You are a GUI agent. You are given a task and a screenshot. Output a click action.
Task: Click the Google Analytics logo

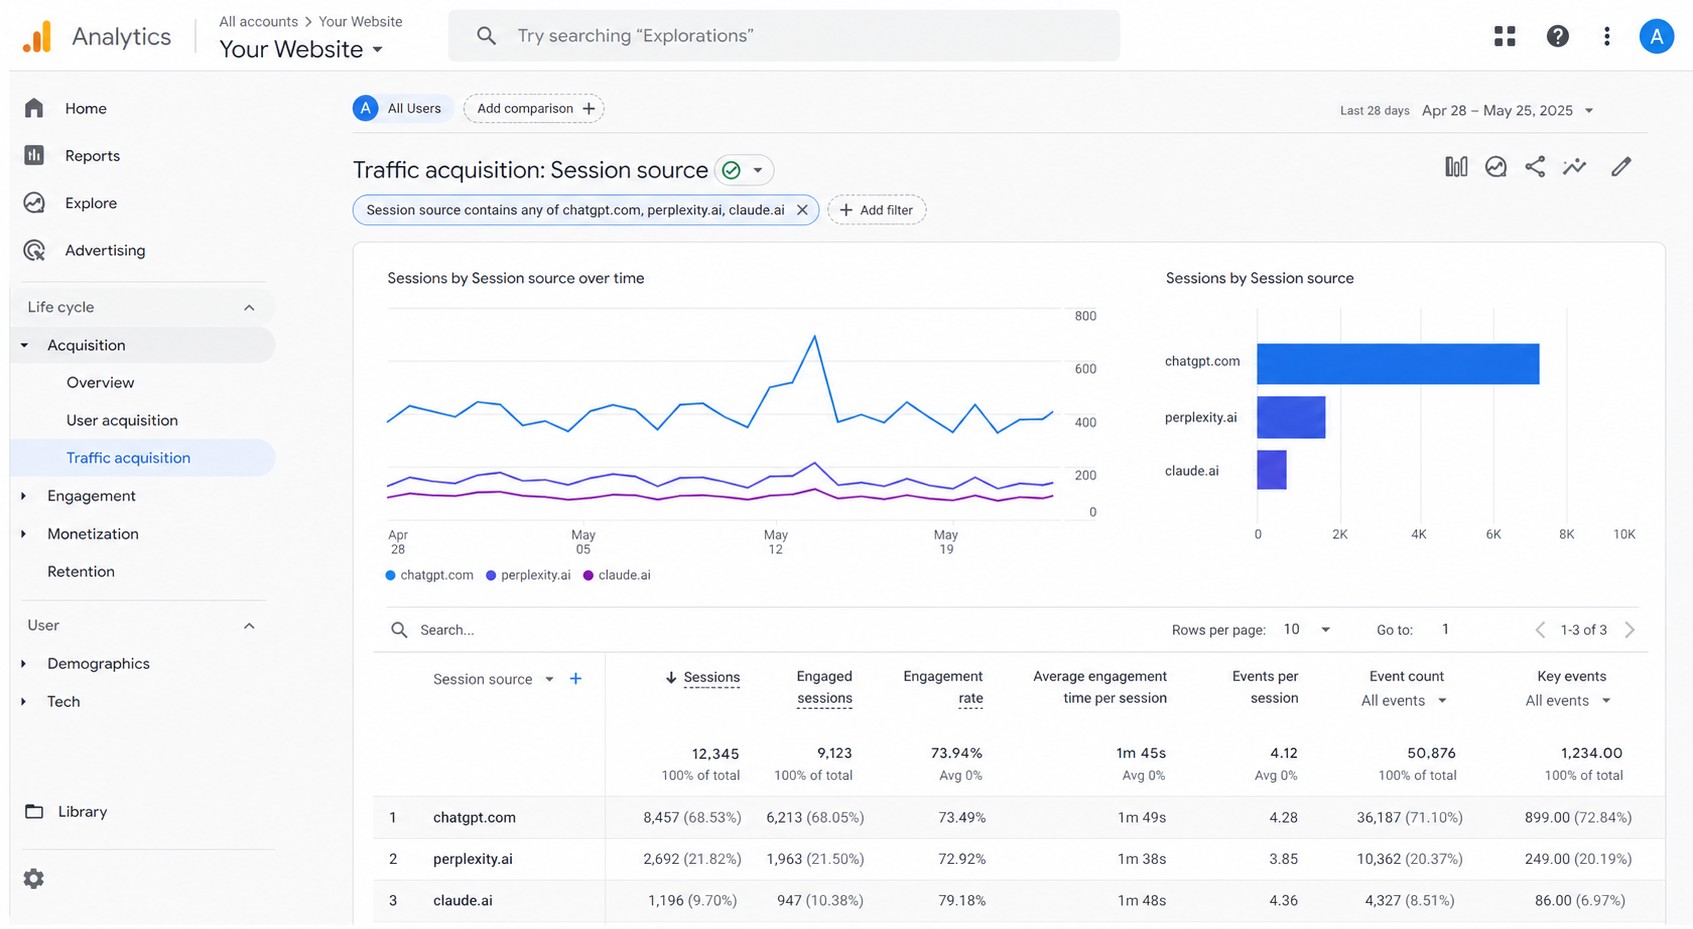click(37, 37)
